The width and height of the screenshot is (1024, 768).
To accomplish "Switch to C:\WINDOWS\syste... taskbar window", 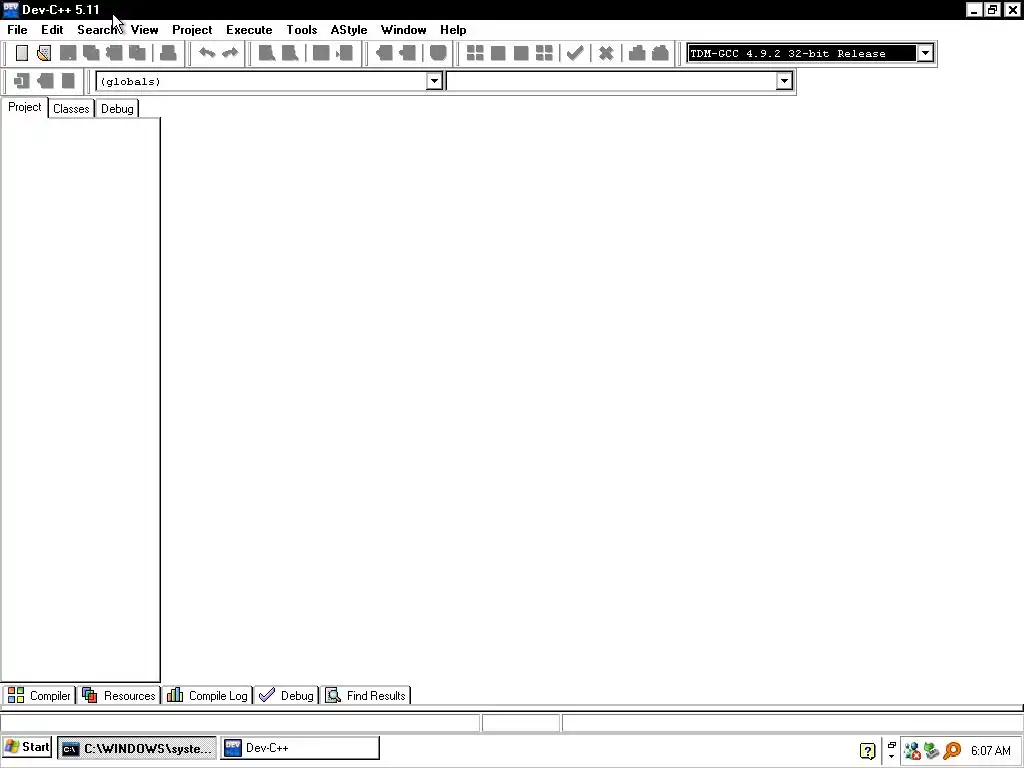I will 137,748.
